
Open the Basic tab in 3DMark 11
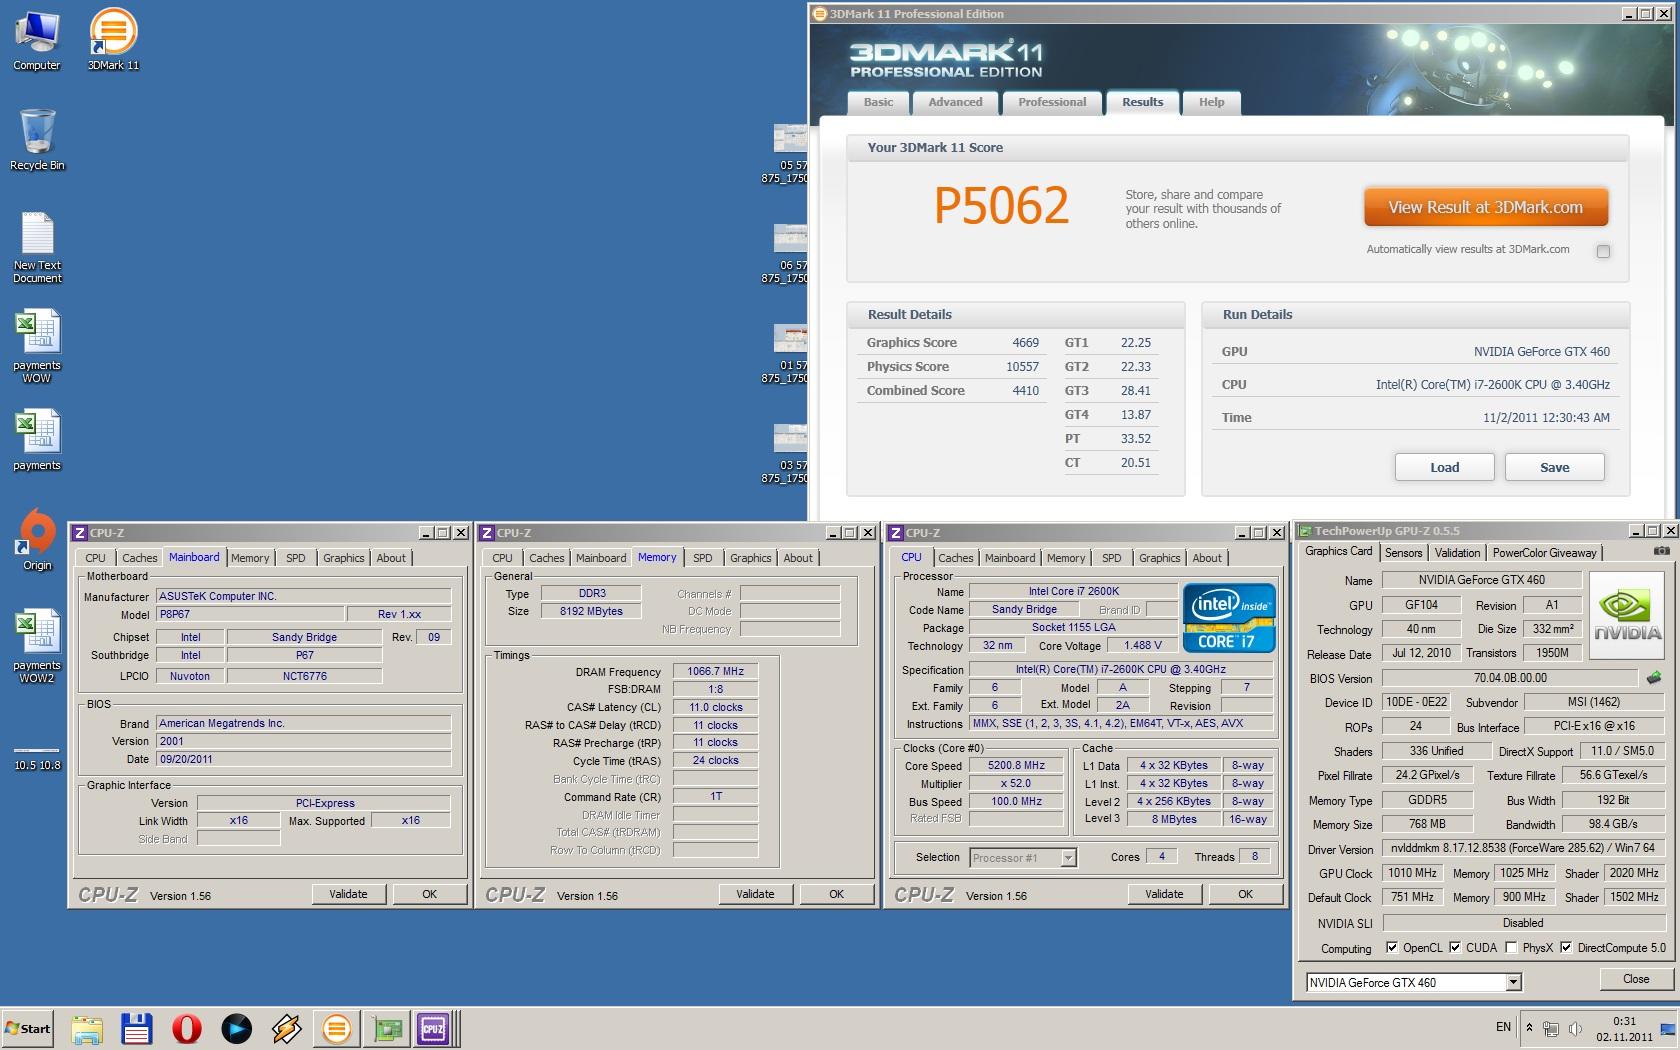click(878, 102)
